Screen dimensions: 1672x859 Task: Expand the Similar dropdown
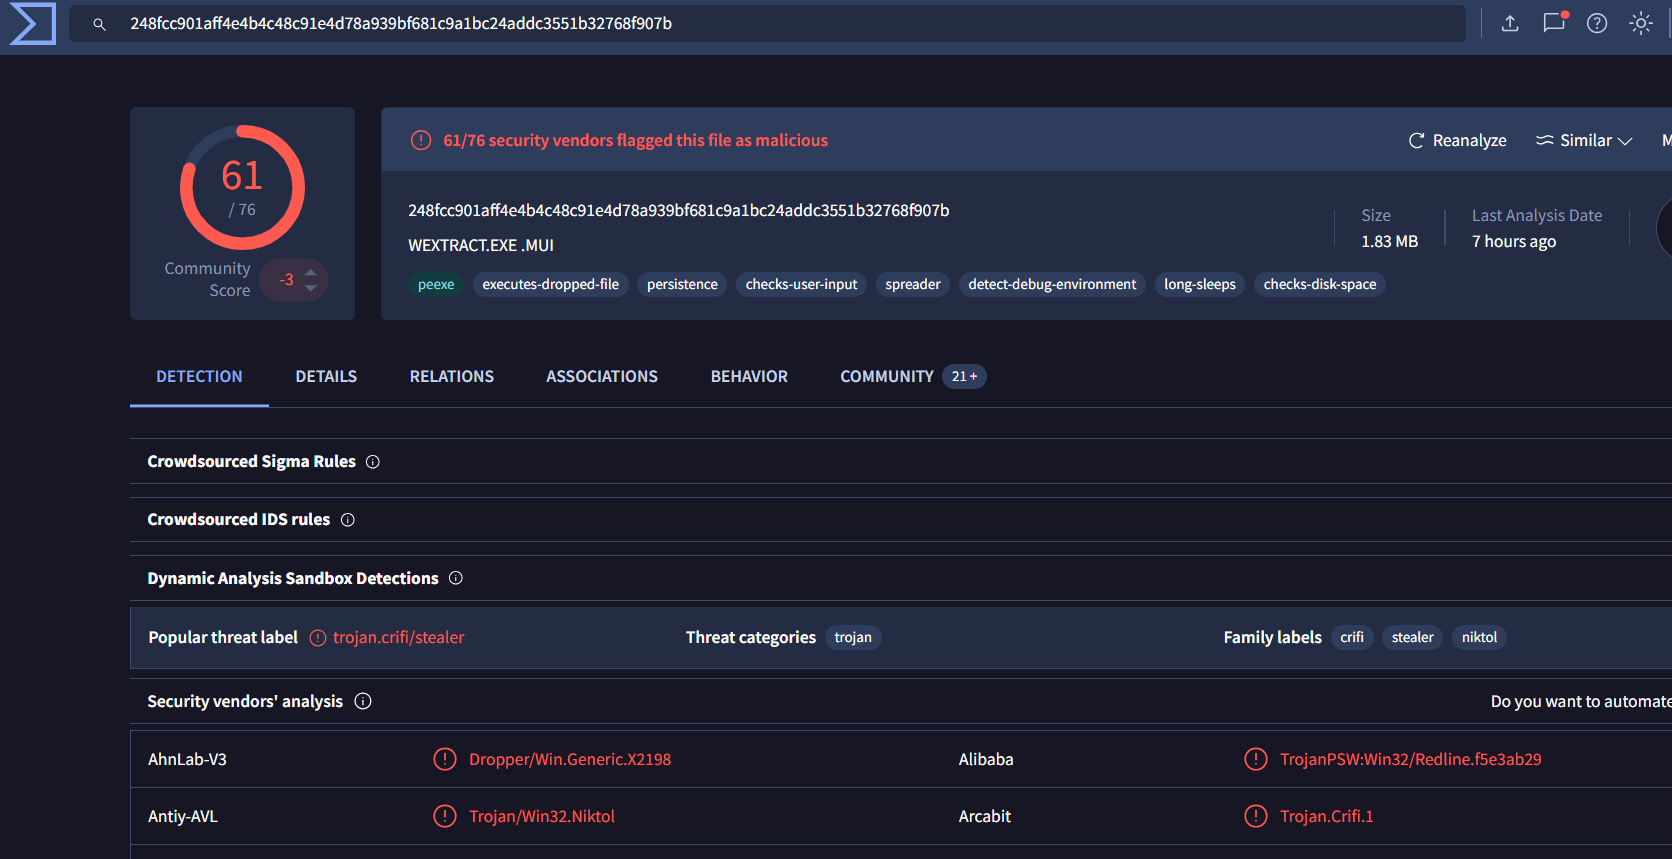click(x=1584, y=141)
